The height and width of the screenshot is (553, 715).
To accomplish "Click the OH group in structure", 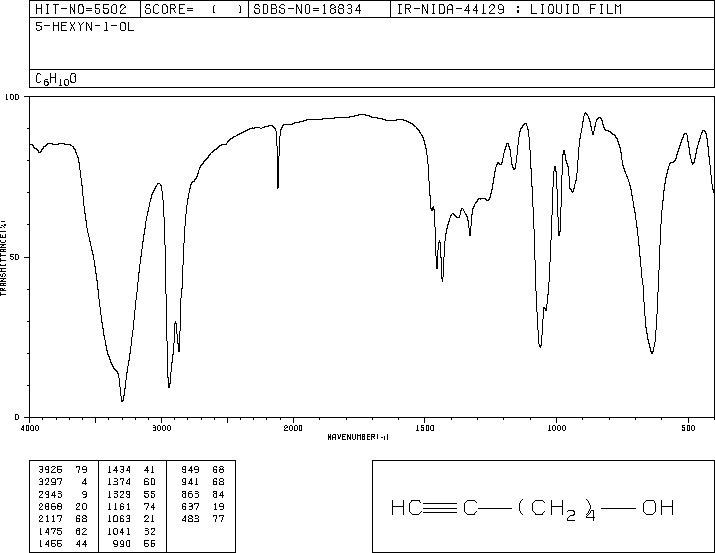I will click(x=658, y=508).
